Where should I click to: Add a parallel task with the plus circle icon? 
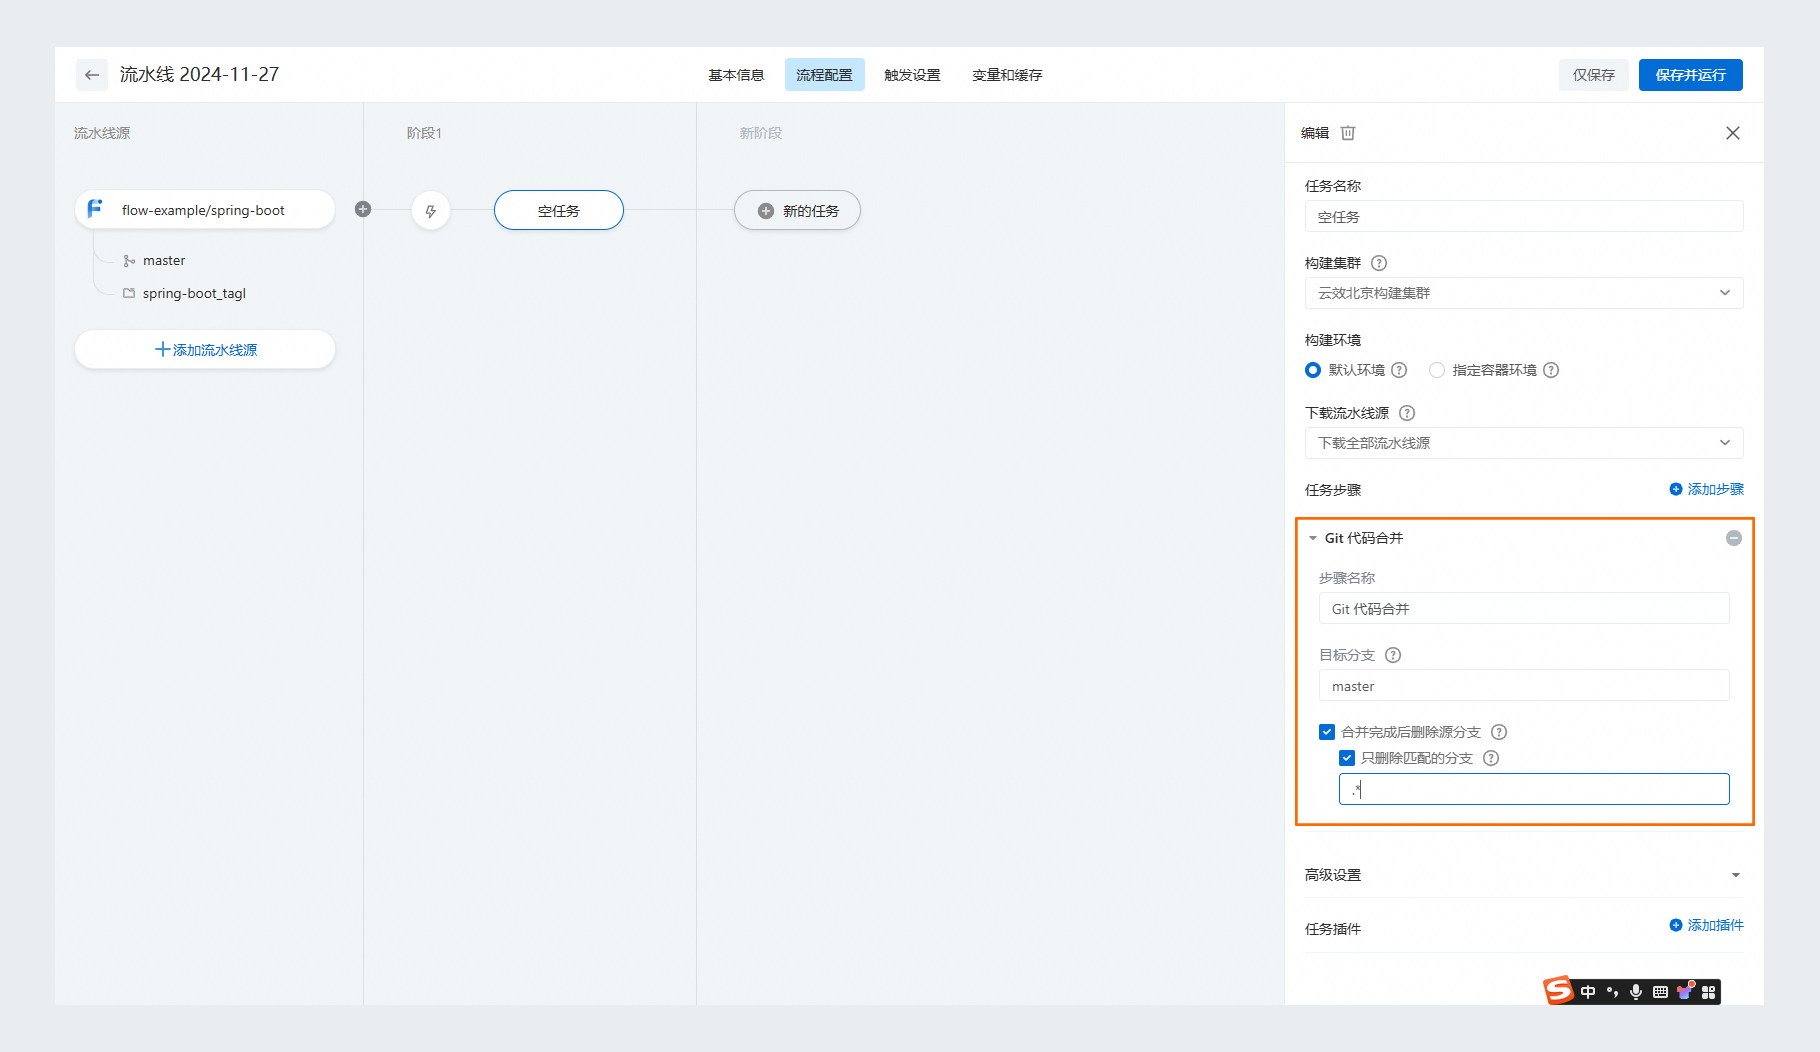(x=363, y=209)
